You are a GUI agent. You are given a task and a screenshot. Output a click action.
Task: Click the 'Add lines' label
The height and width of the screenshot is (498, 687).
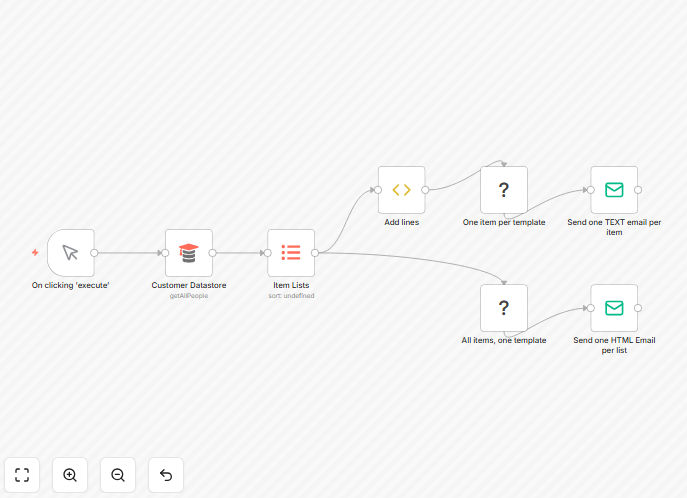pos(402,222)
